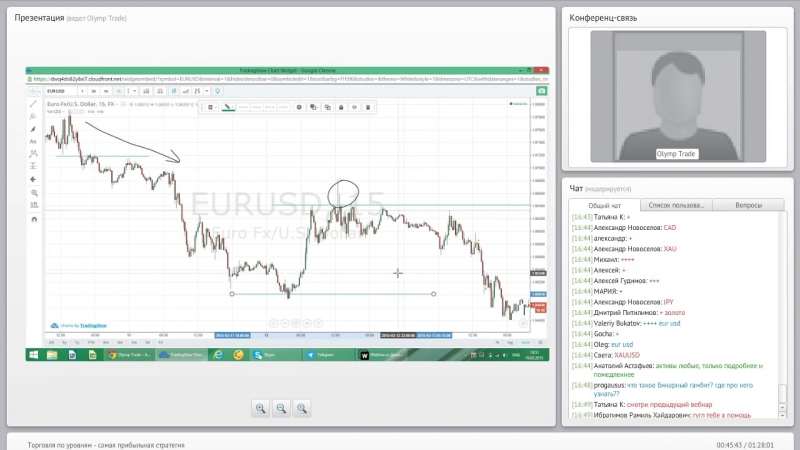The height and width of the screenshot is (450, 800).
Task: Take chart snapshot with camera icon
Action: [x=541, y=91]
